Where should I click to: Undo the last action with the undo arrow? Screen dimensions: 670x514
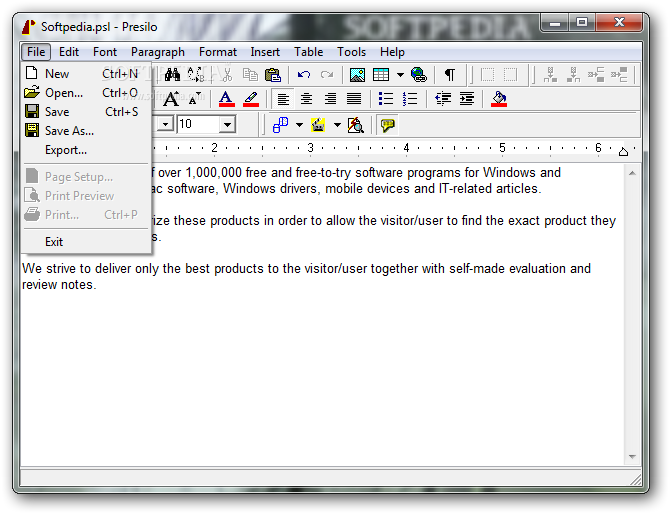tap(304, 75)
